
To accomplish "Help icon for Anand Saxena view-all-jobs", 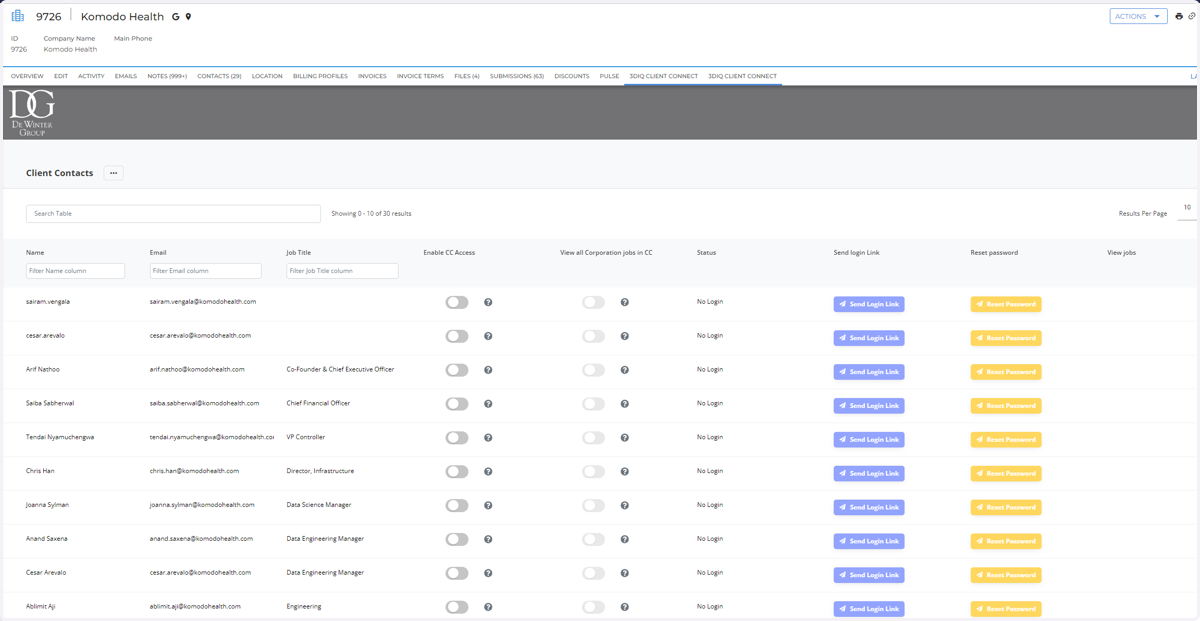I will coord(625,539).
